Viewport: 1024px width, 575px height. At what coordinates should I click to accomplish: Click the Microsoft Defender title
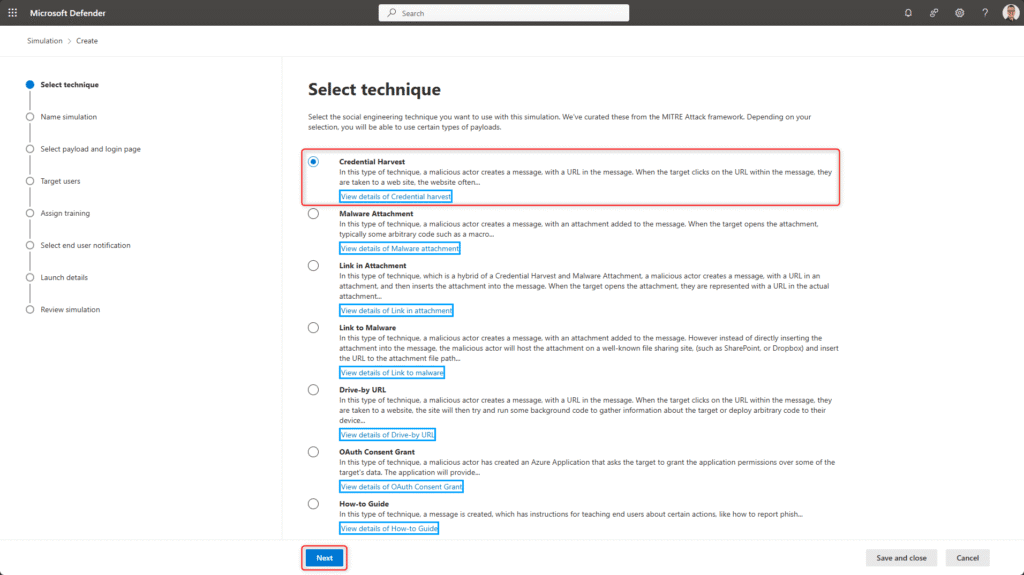coord(67,13)
